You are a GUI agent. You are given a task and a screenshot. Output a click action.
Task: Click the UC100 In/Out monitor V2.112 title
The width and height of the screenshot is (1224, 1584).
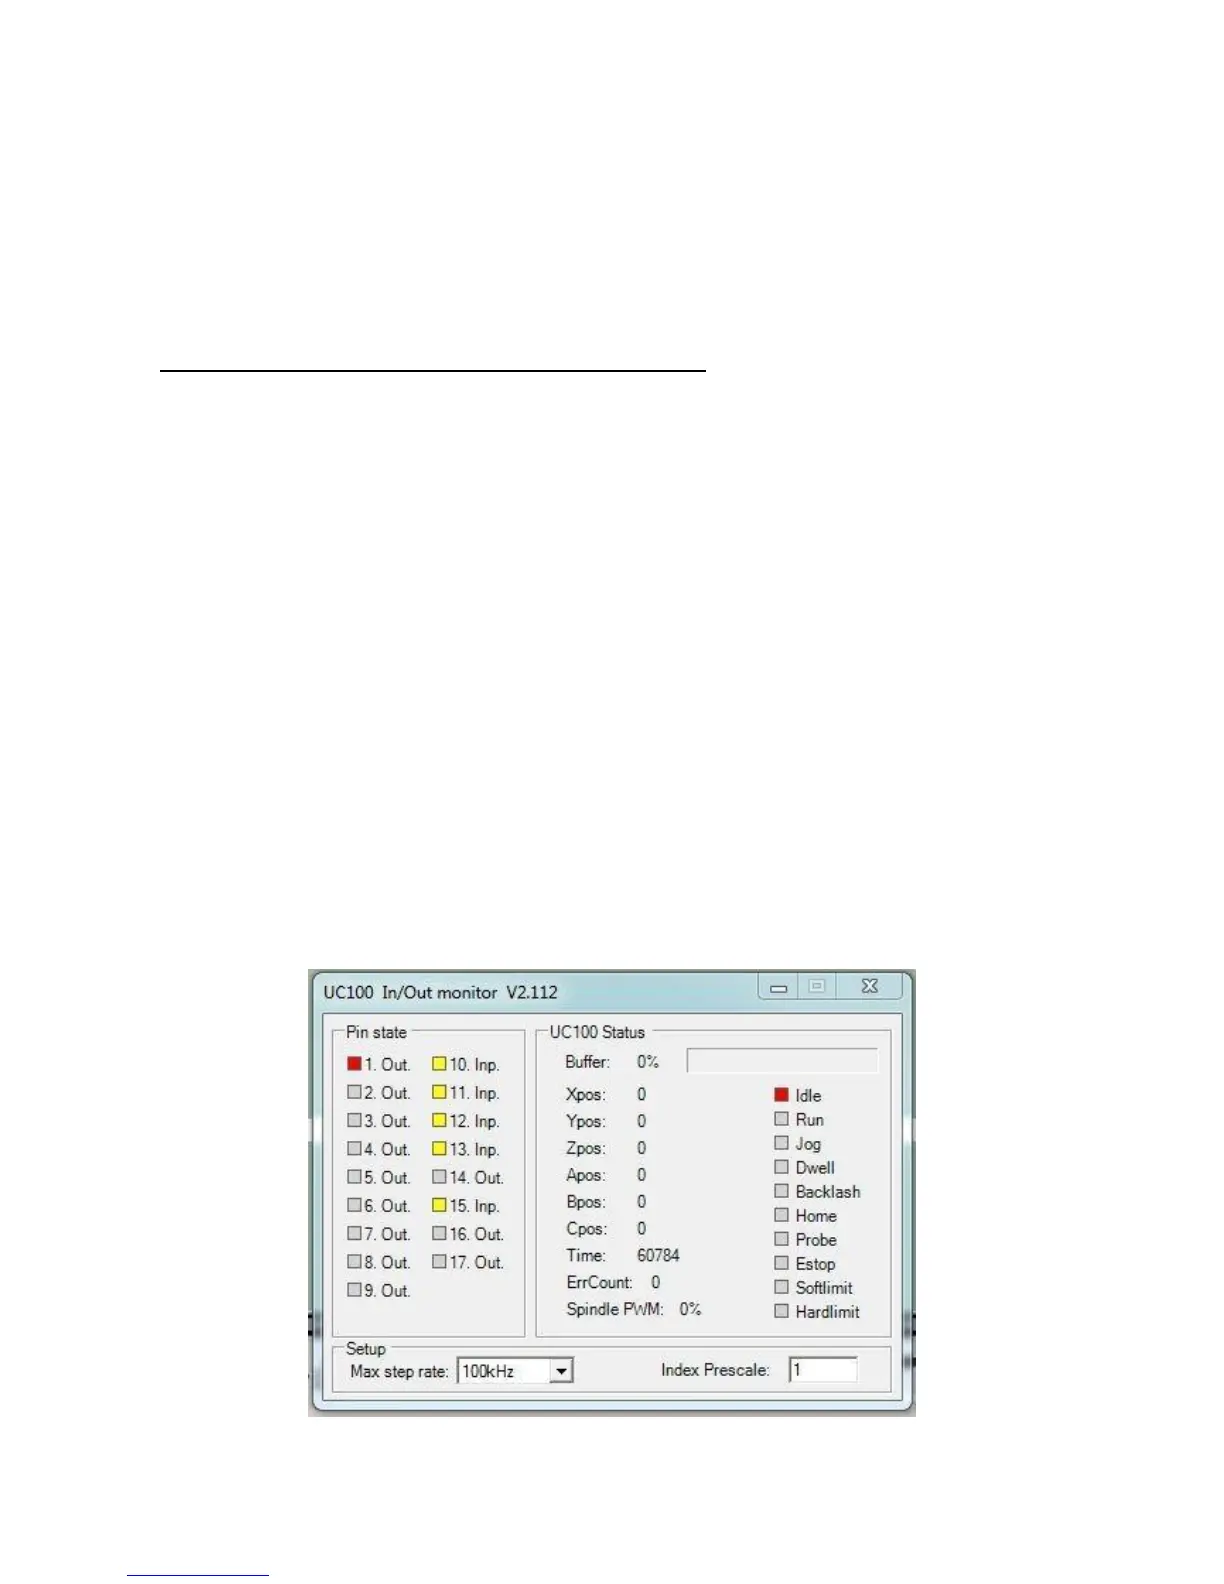(x=440, y=992)
